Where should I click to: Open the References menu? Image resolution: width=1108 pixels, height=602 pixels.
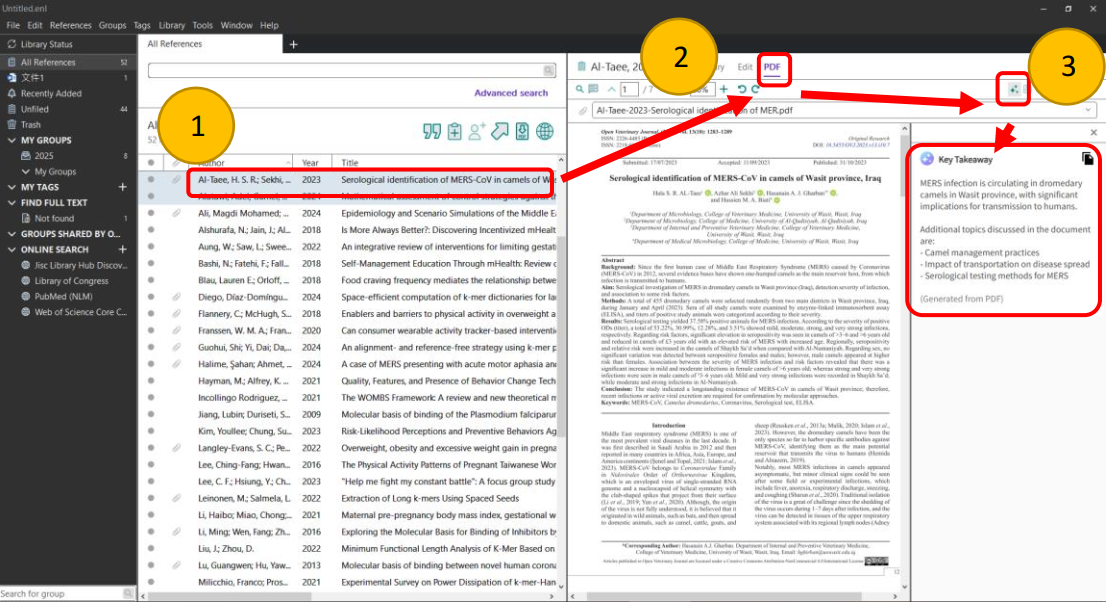pyautogui.click(x=71, y=25)
